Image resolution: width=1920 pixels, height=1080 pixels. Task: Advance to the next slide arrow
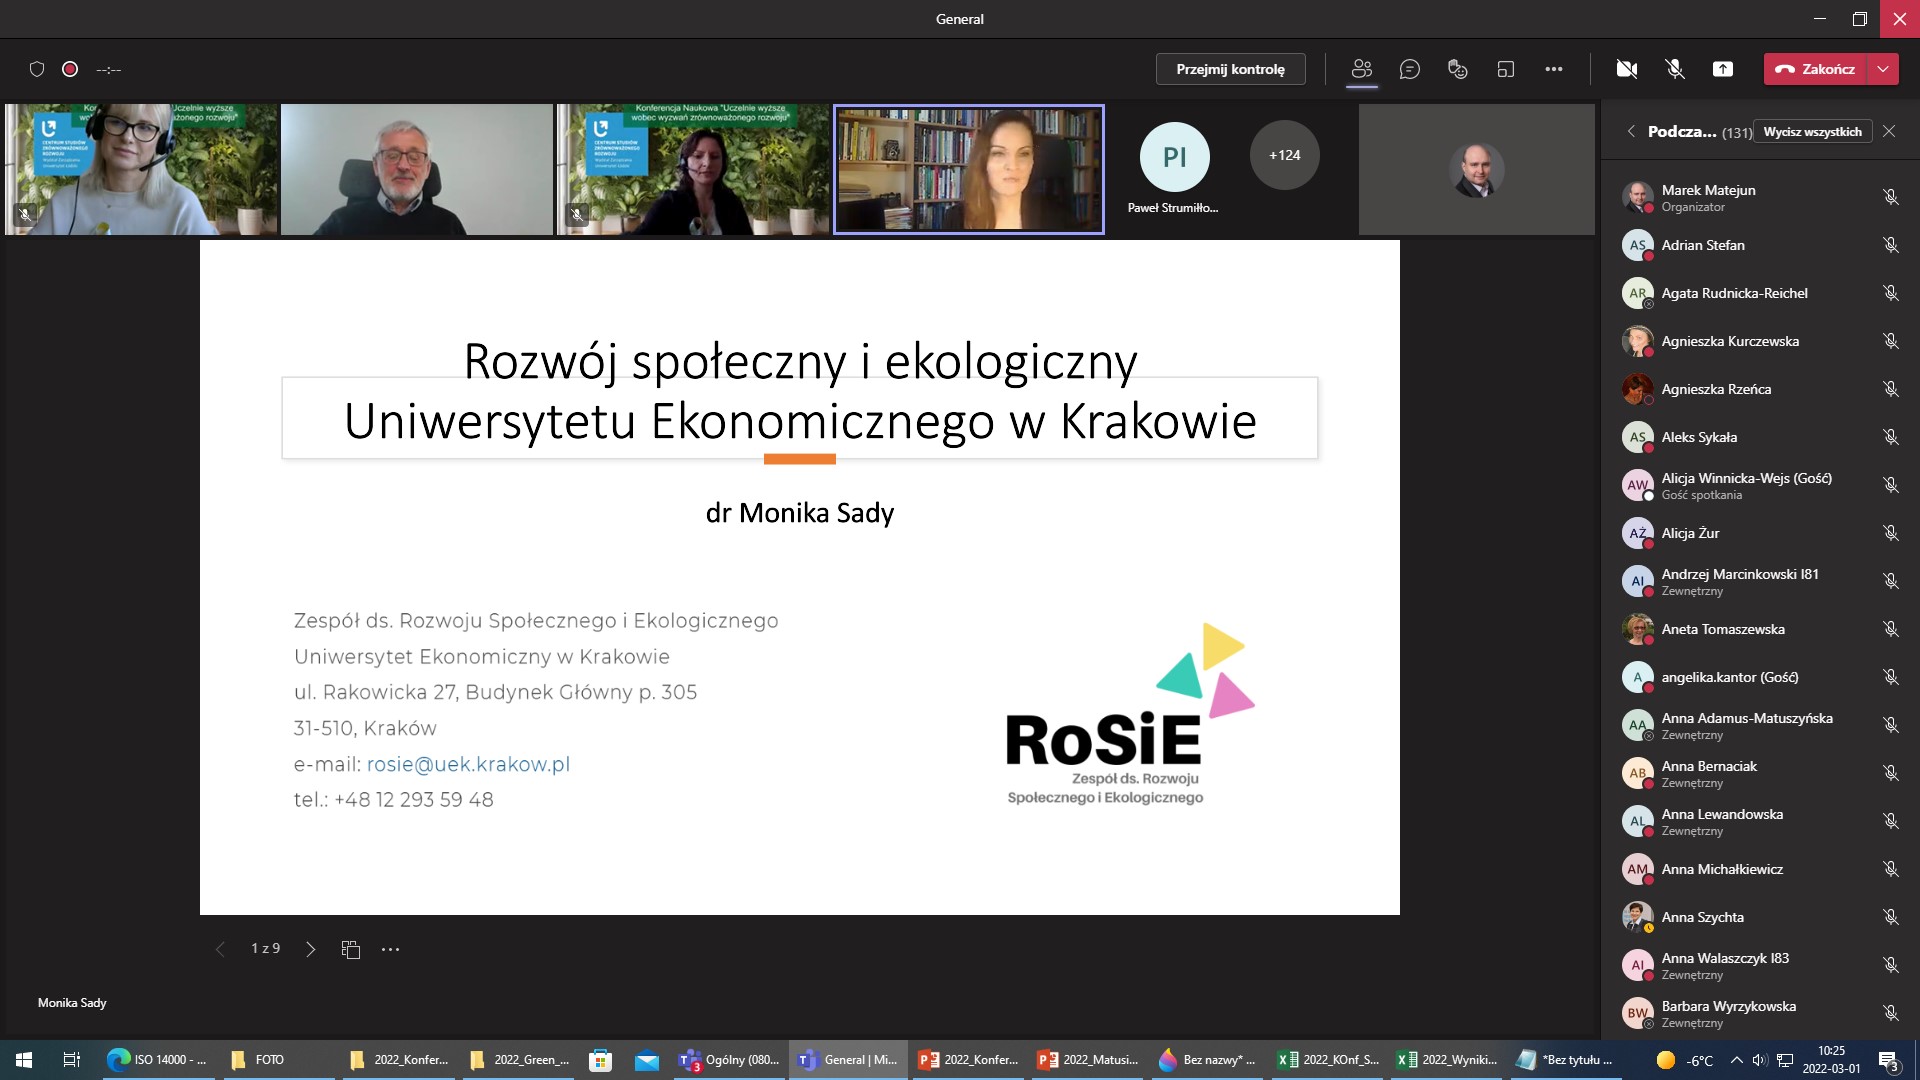310,948
